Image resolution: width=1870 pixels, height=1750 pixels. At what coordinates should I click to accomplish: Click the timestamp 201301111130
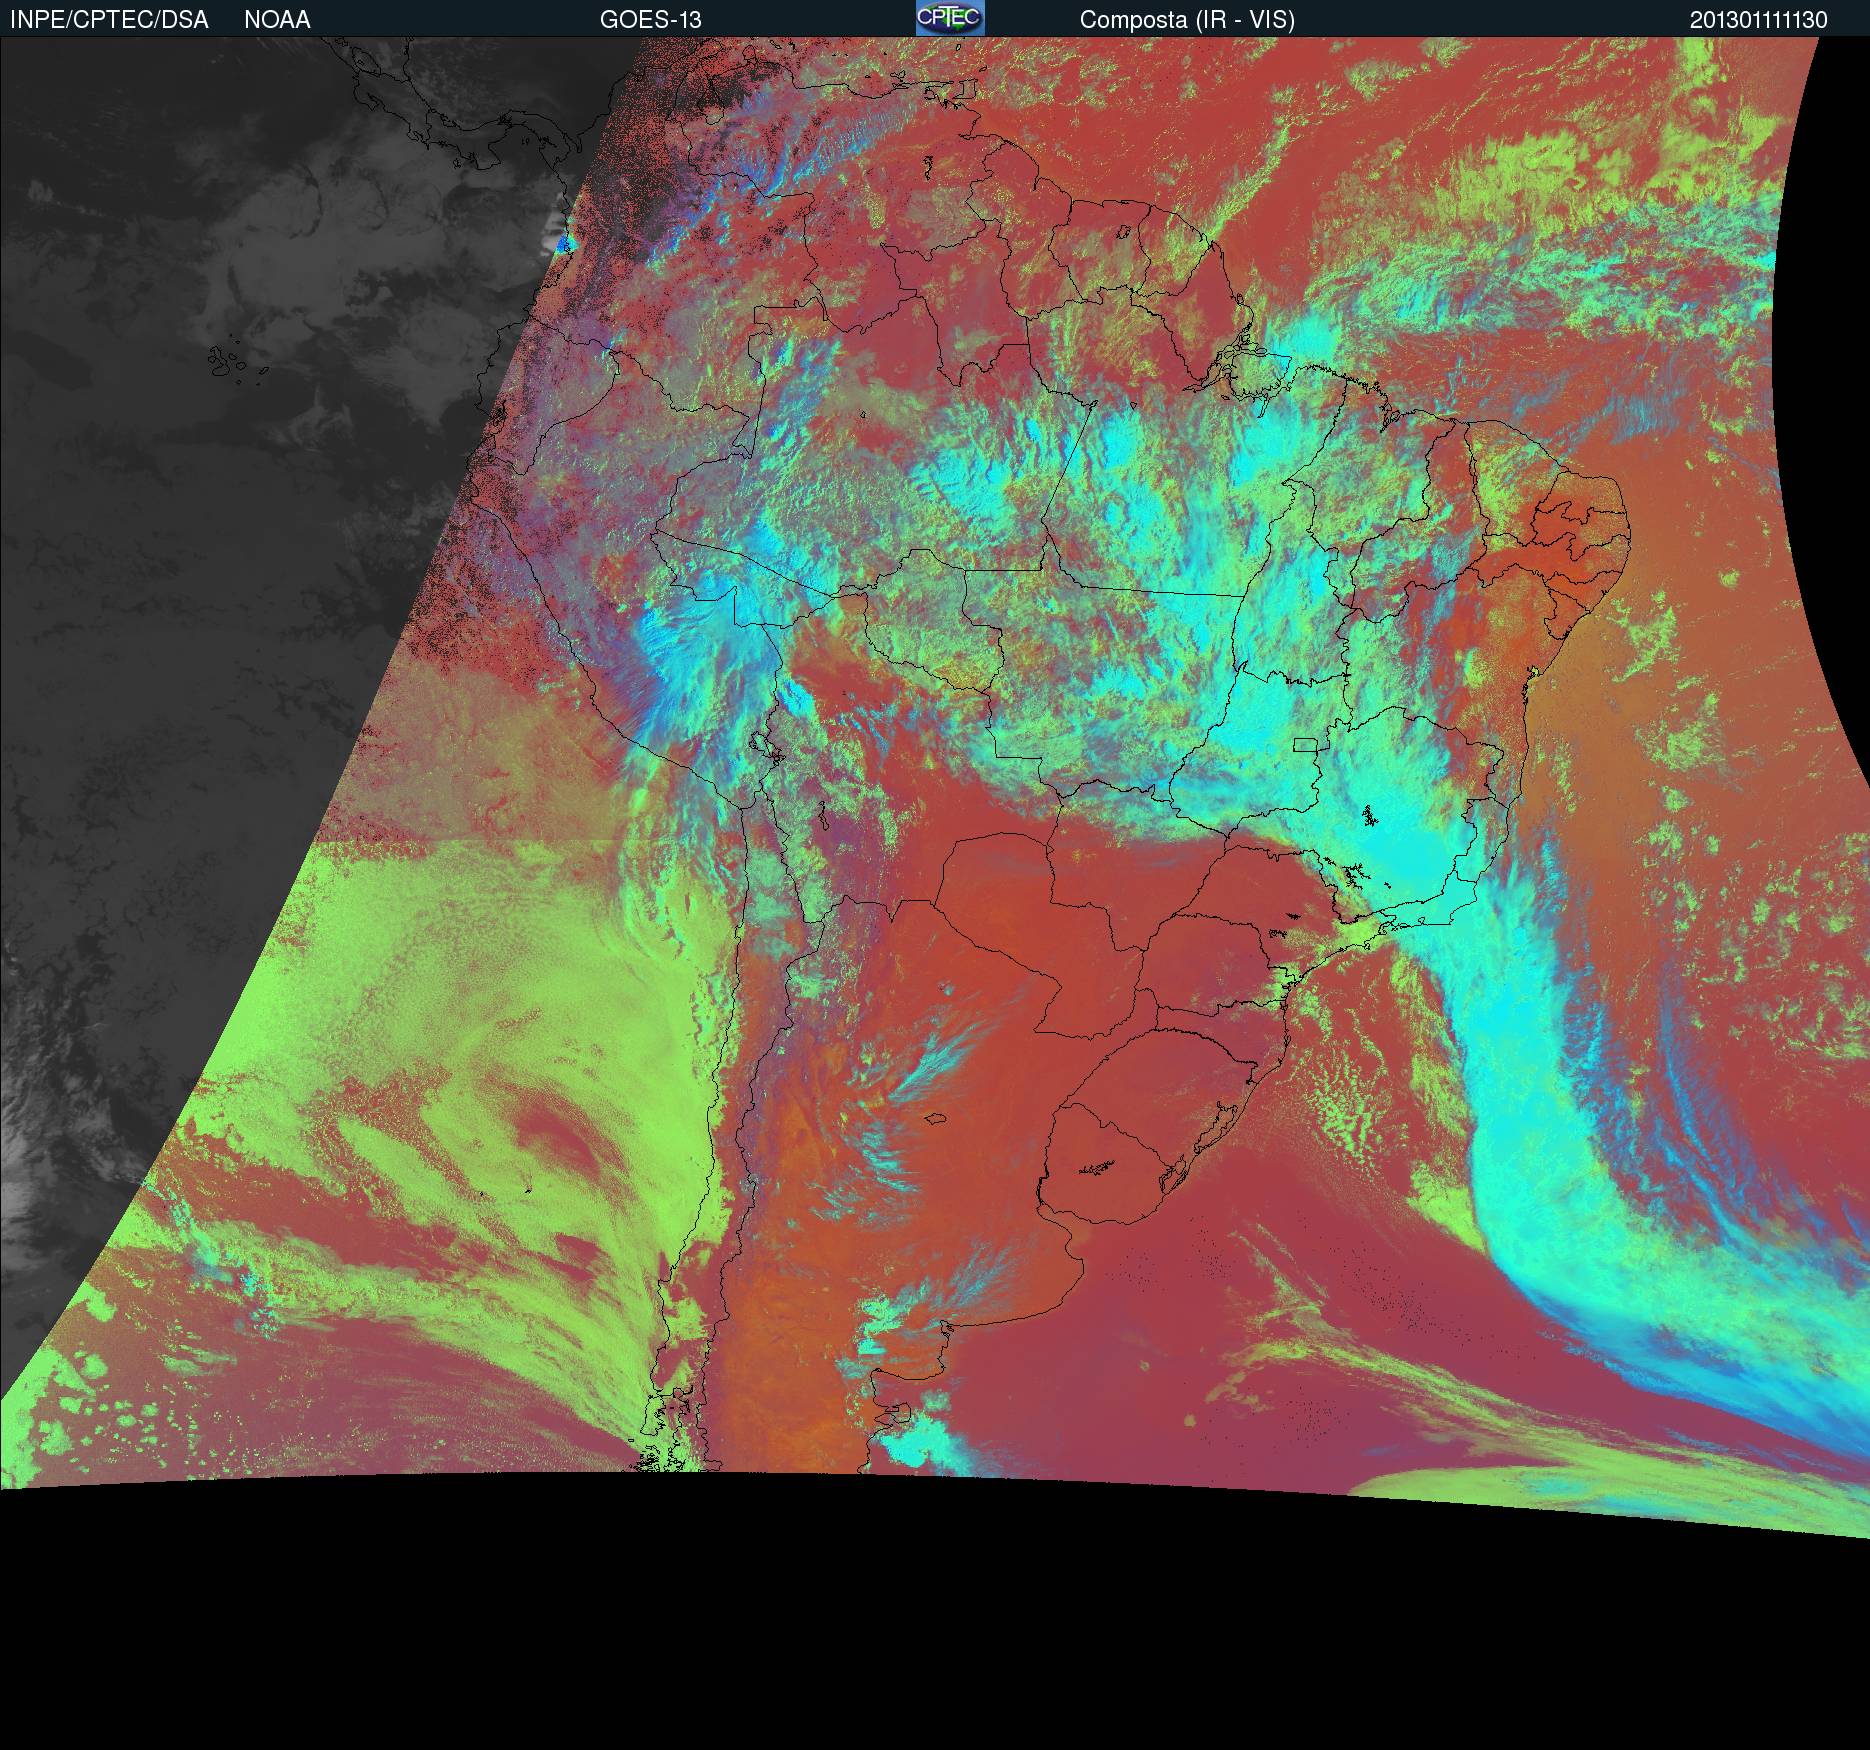[x=1759, y=20]
